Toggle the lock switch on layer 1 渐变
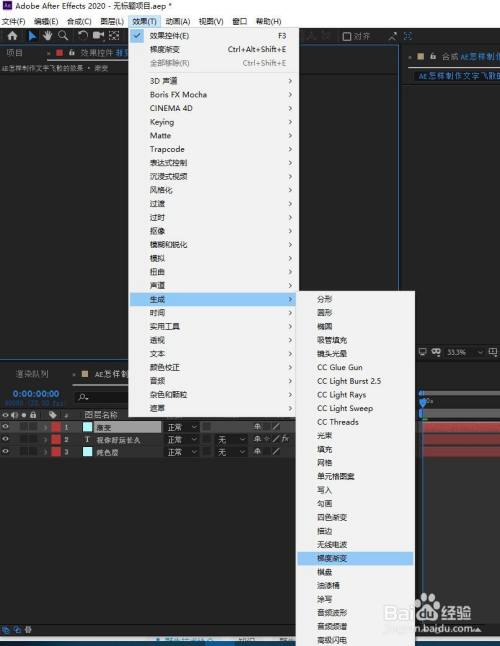The height and width of the screenshot is (646, 500). pos(33,427)
